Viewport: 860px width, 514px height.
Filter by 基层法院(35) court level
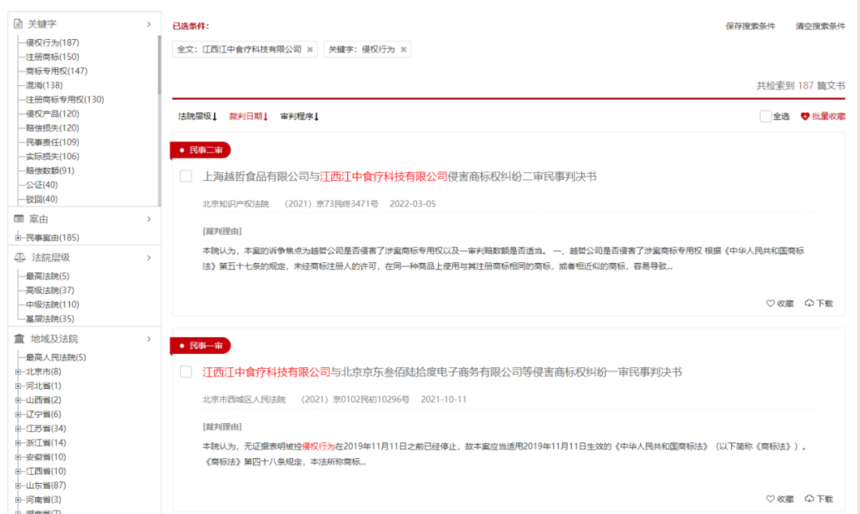pyautogui.click(x=50, y=319)
